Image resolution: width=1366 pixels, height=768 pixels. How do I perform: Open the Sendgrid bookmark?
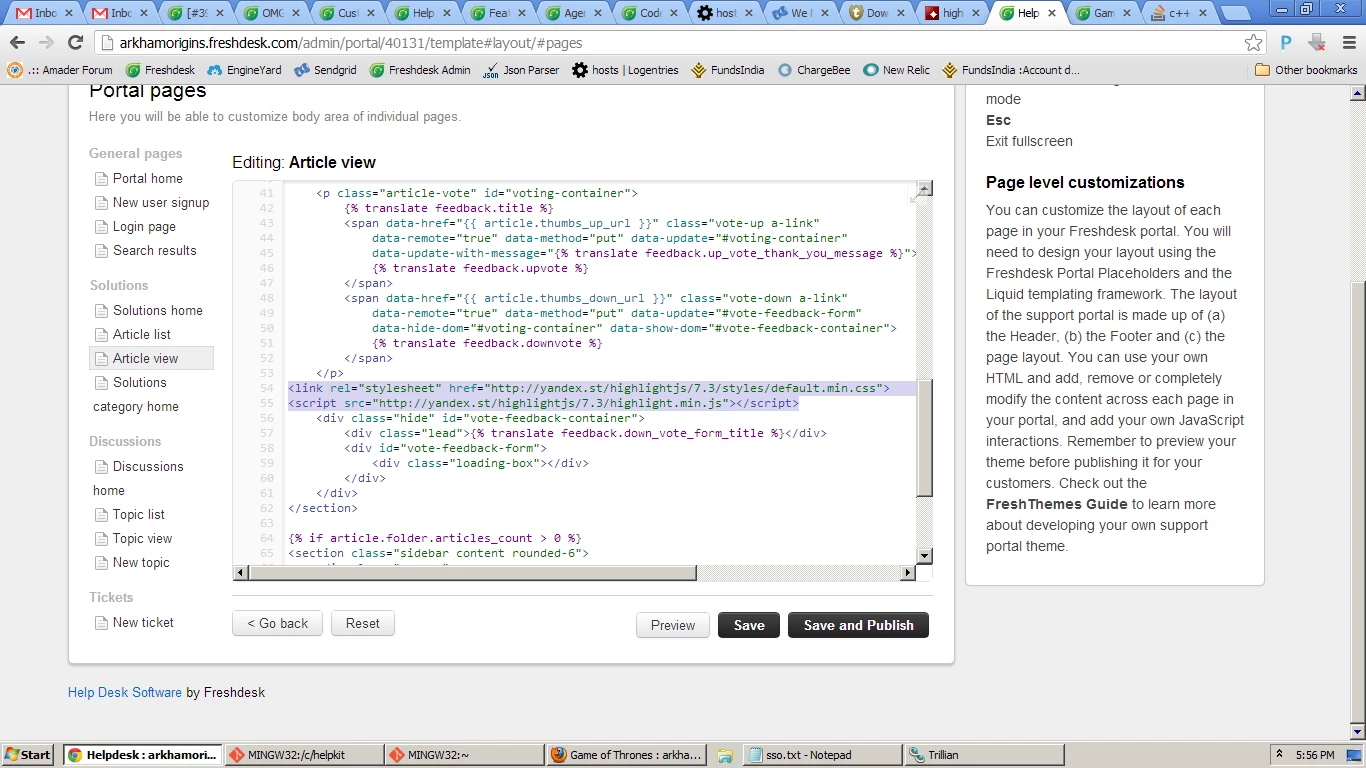click(x=325, y=70)
